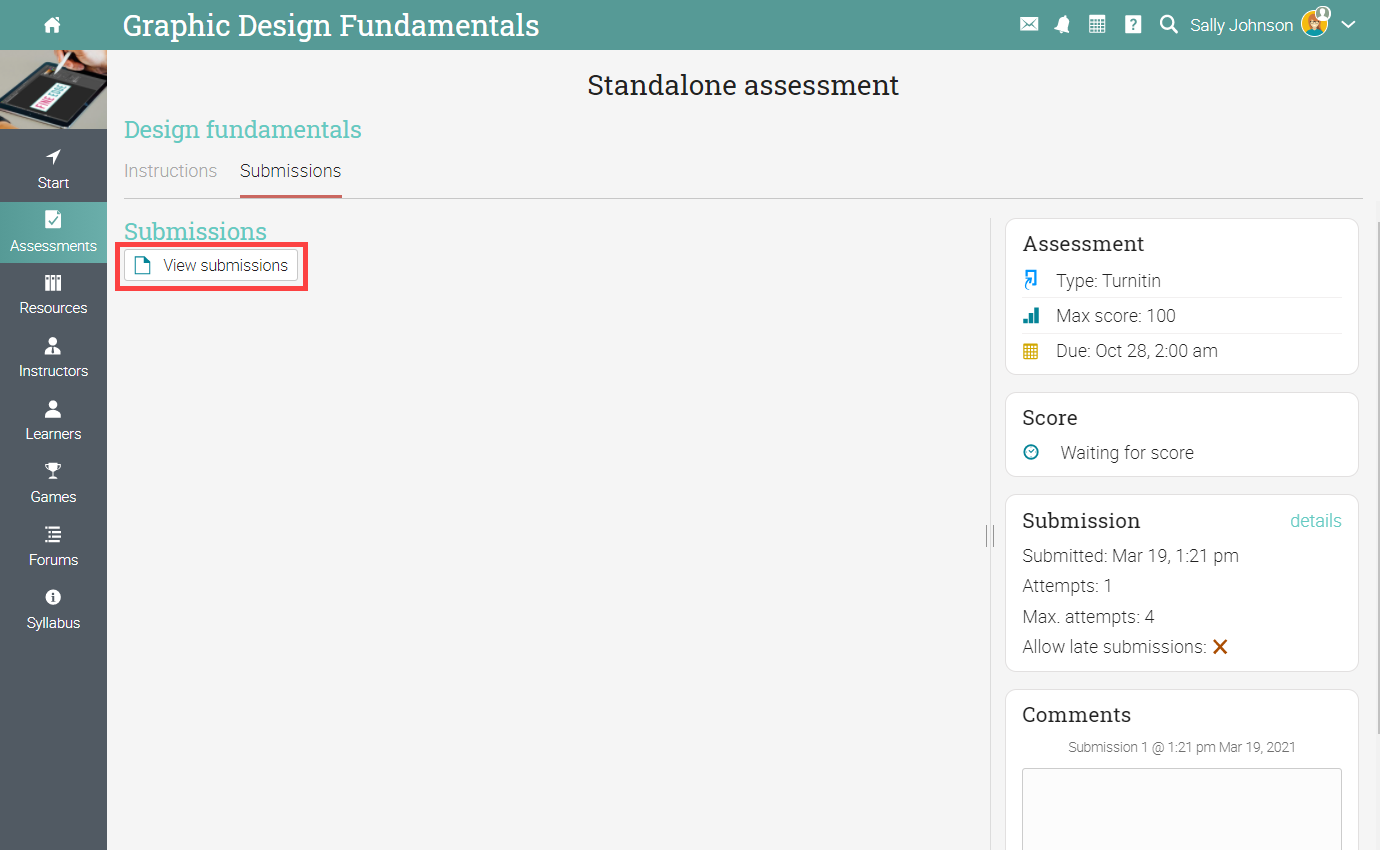The image size is (1380, 850).
Task: Click the Graphic Design Fundamentals title
Action: click(331, 25)
